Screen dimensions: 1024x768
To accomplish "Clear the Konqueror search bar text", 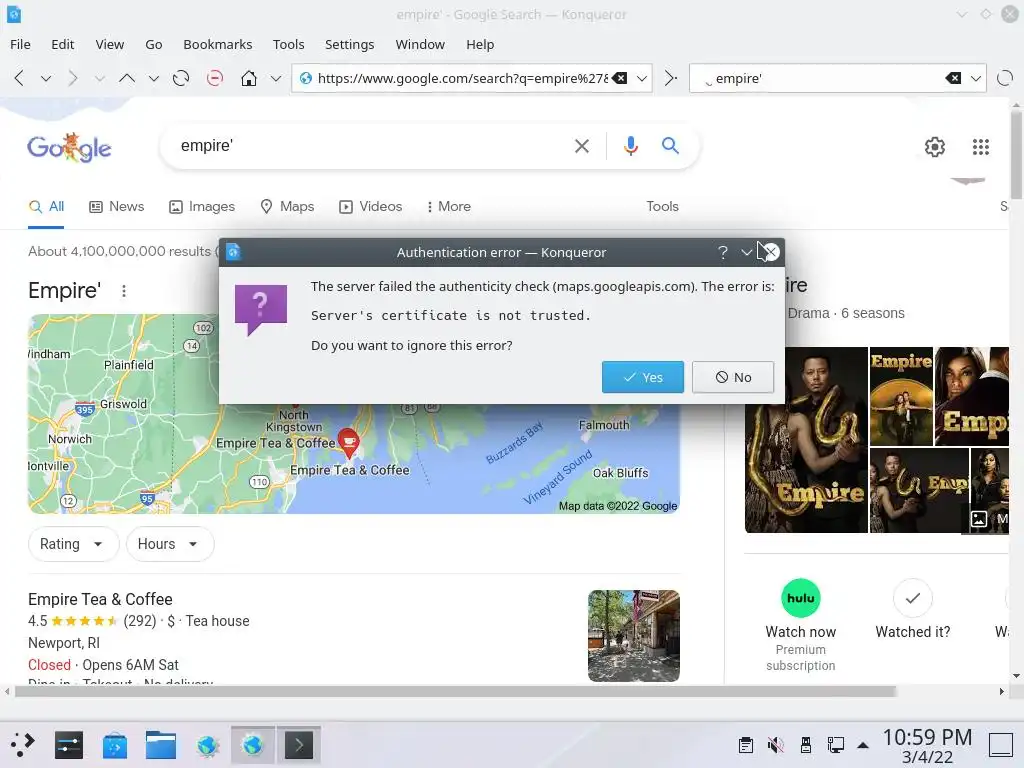I will 953,78.
